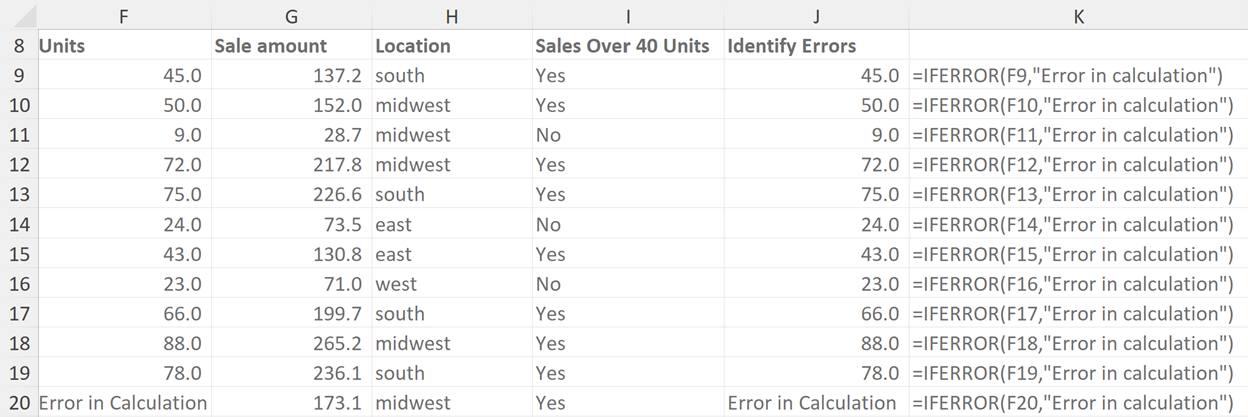Select the row 14 header

click(18, 224)
